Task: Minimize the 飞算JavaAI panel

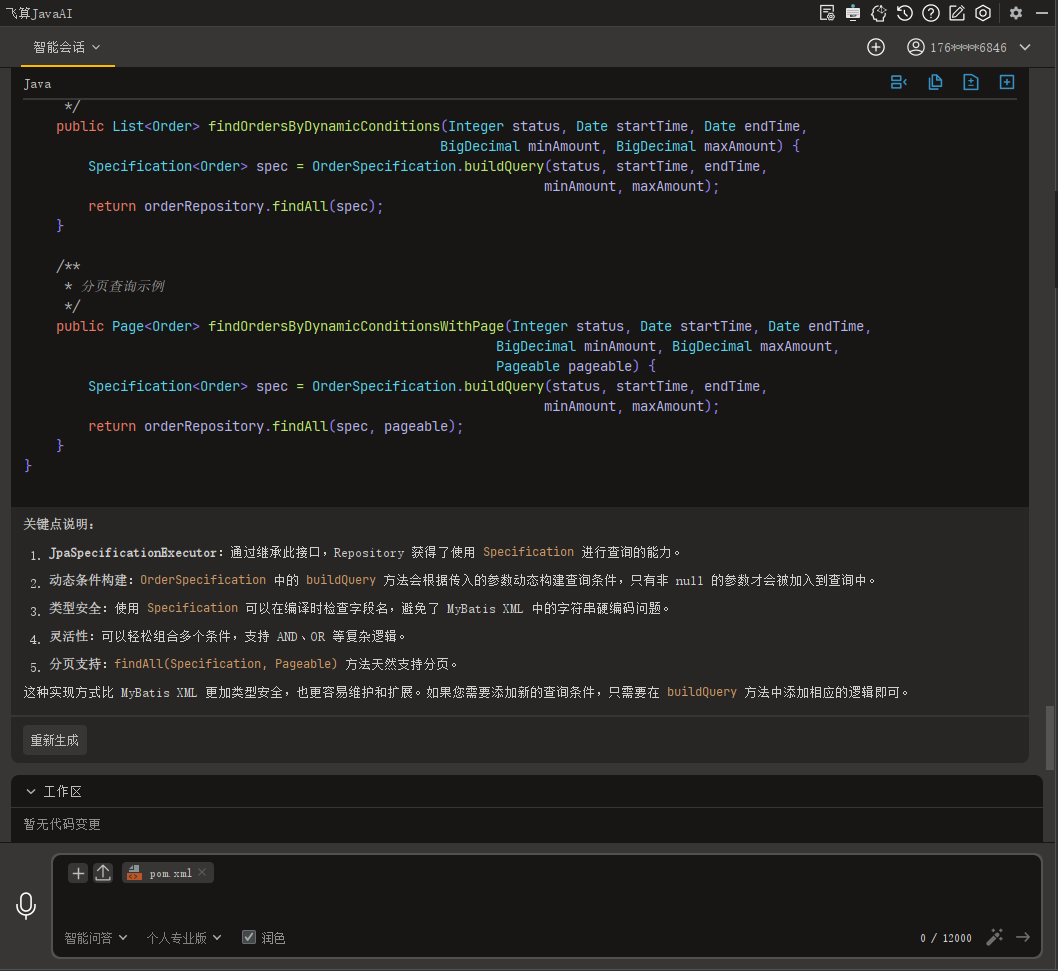Action: click(1042, 13)
